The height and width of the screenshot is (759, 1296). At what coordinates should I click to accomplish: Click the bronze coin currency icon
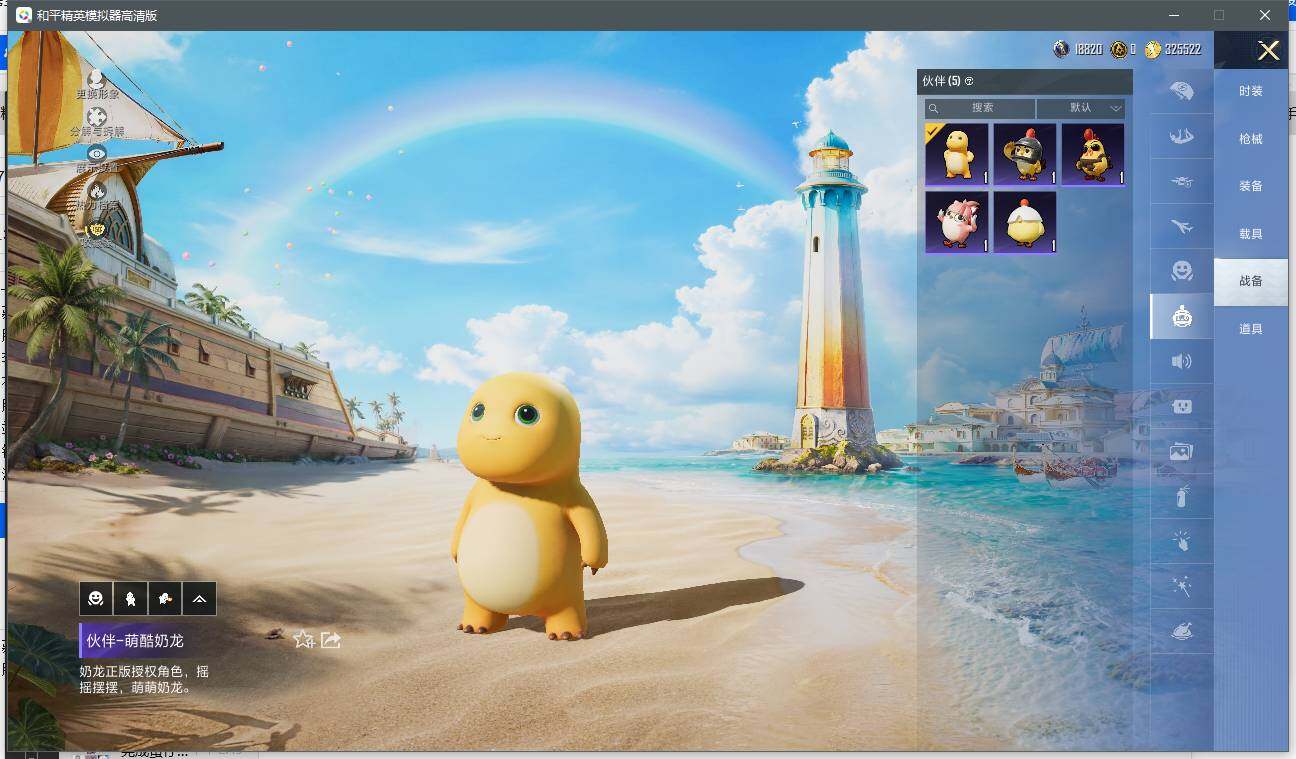pyautogui.click(x=1119, y=49)
